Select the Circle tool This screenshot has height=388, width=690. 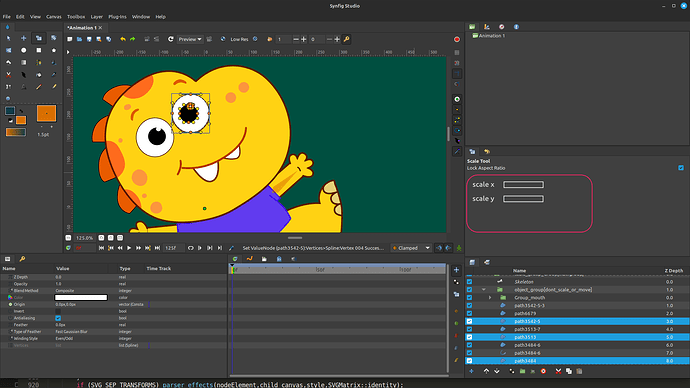tap(24, 50)
